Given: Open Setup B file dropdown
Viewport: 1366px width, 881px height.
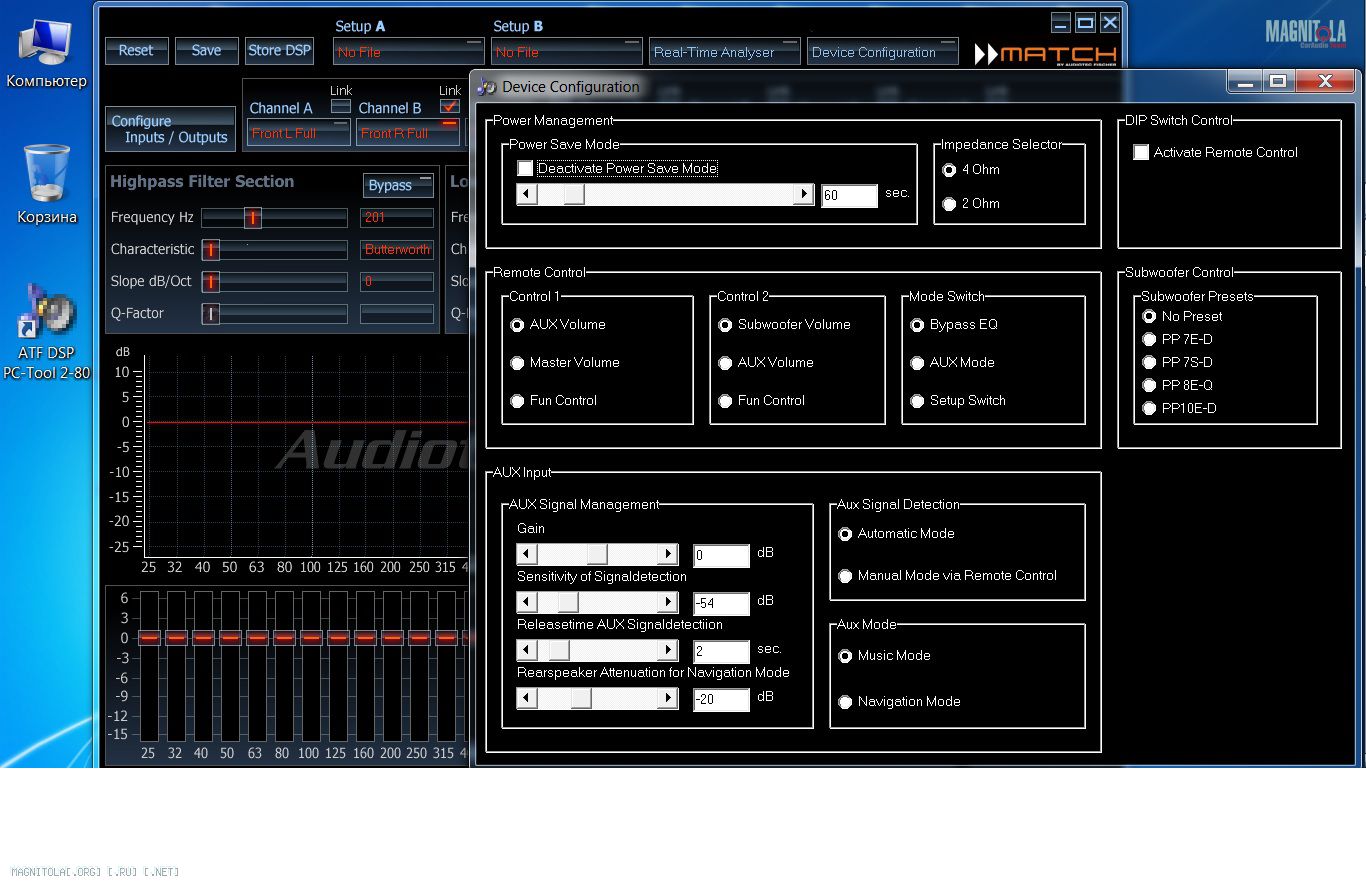Looking at the screenshot, I should tap(566, 52).
